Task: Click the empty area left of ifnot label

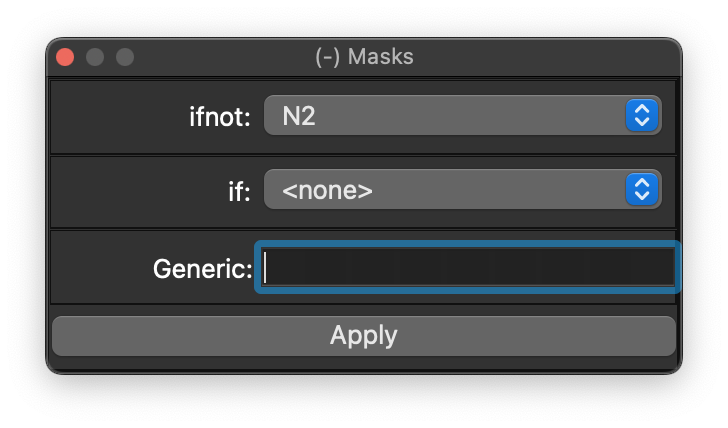Action: (110, 116)
